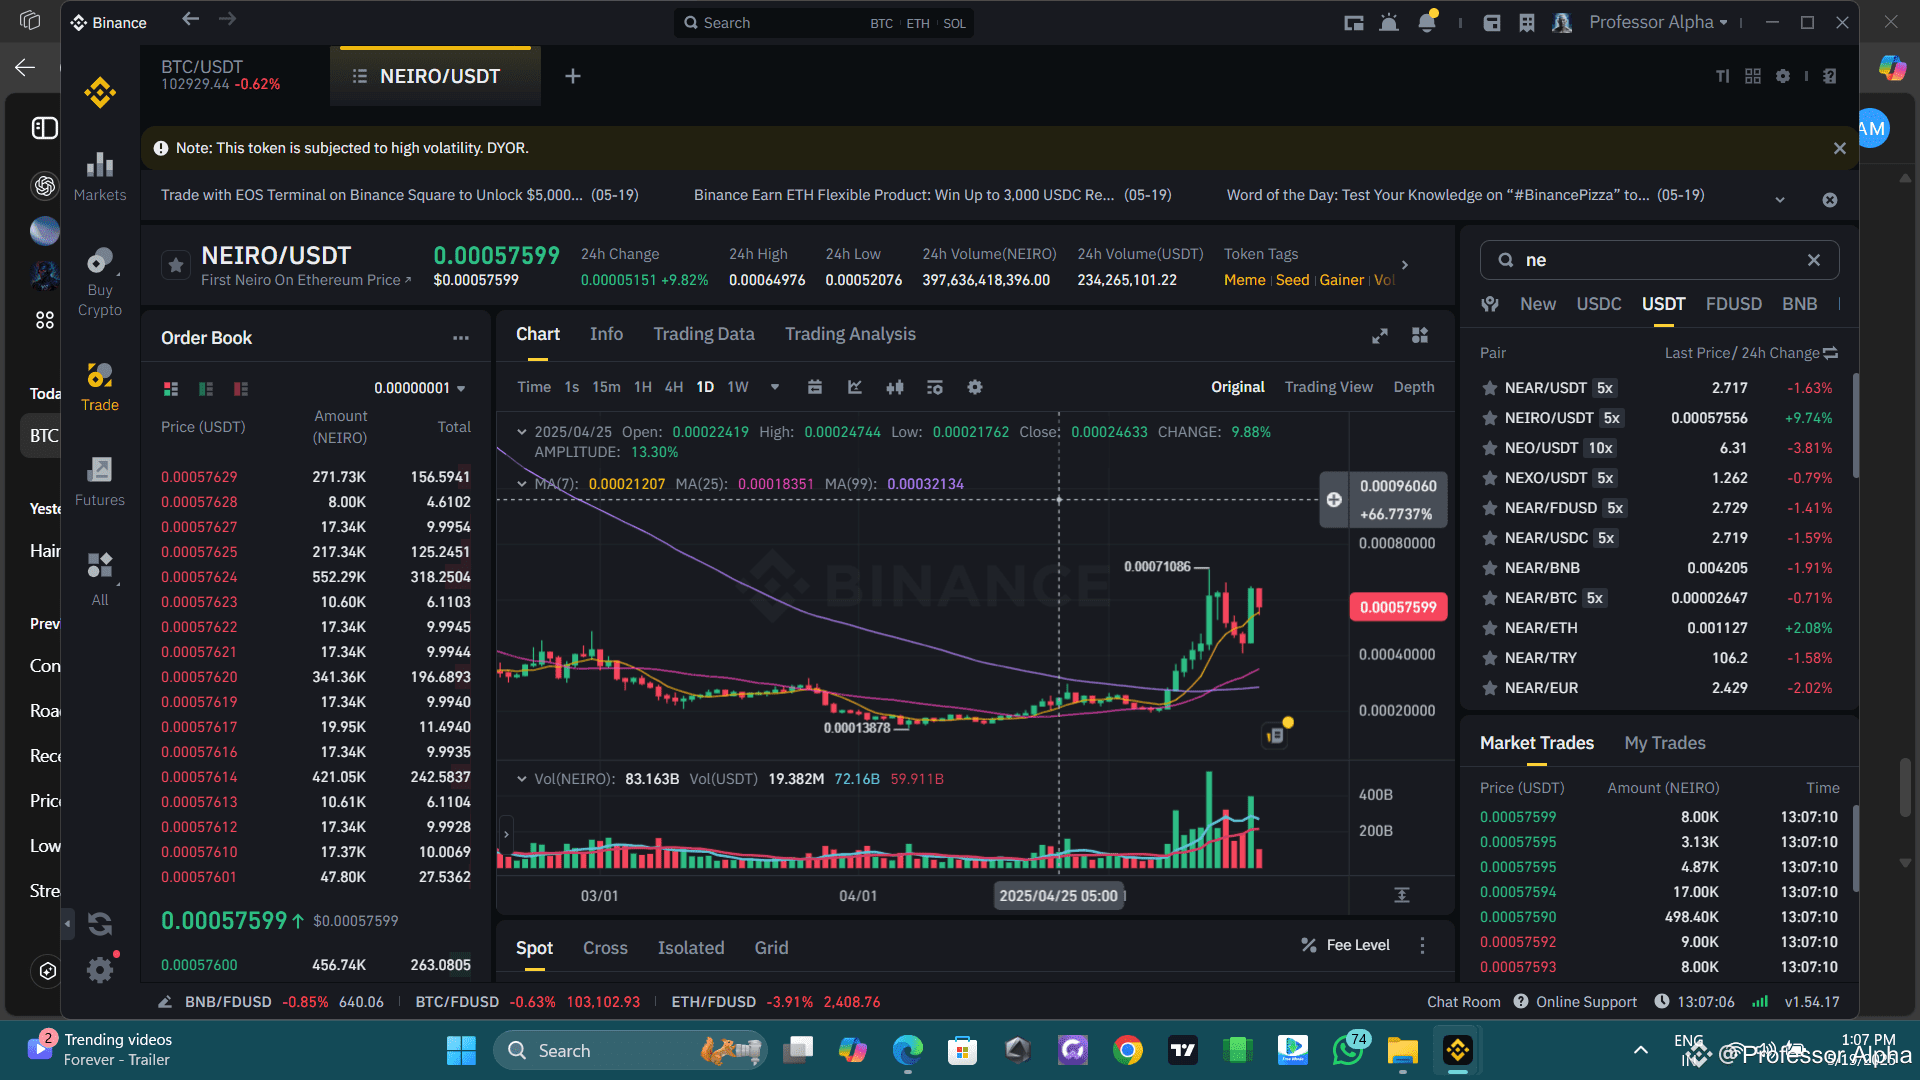Viewport: 1920px width, 1080px height.
Task: Click the sidebar refresh icon
Action: click(x=100, y=924)
